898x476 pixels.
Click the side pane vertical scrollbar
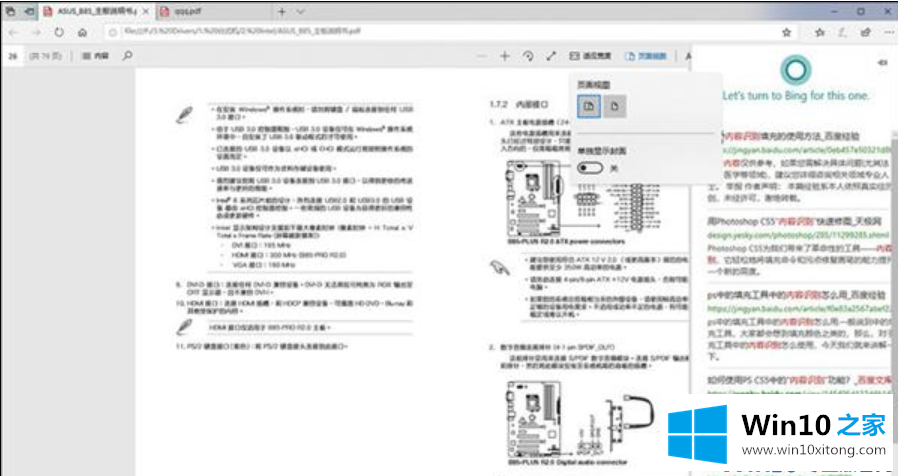[x=895, y=286]
